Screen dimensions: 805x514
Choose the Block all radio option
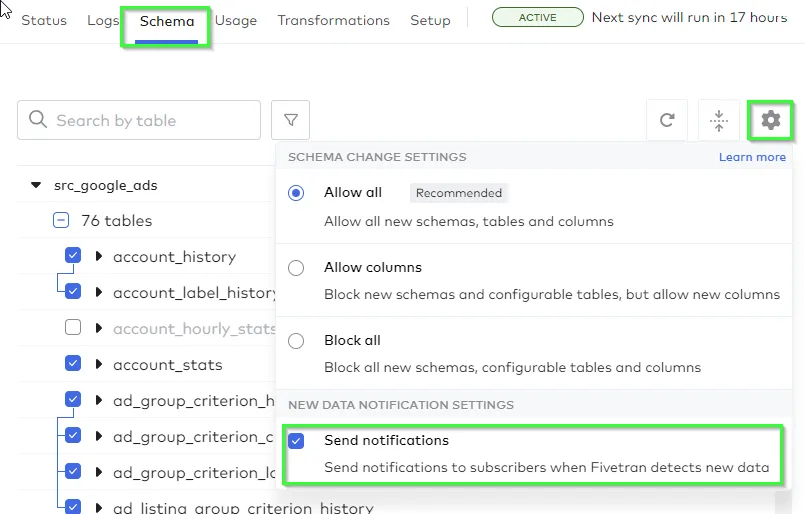click(296, 341)
